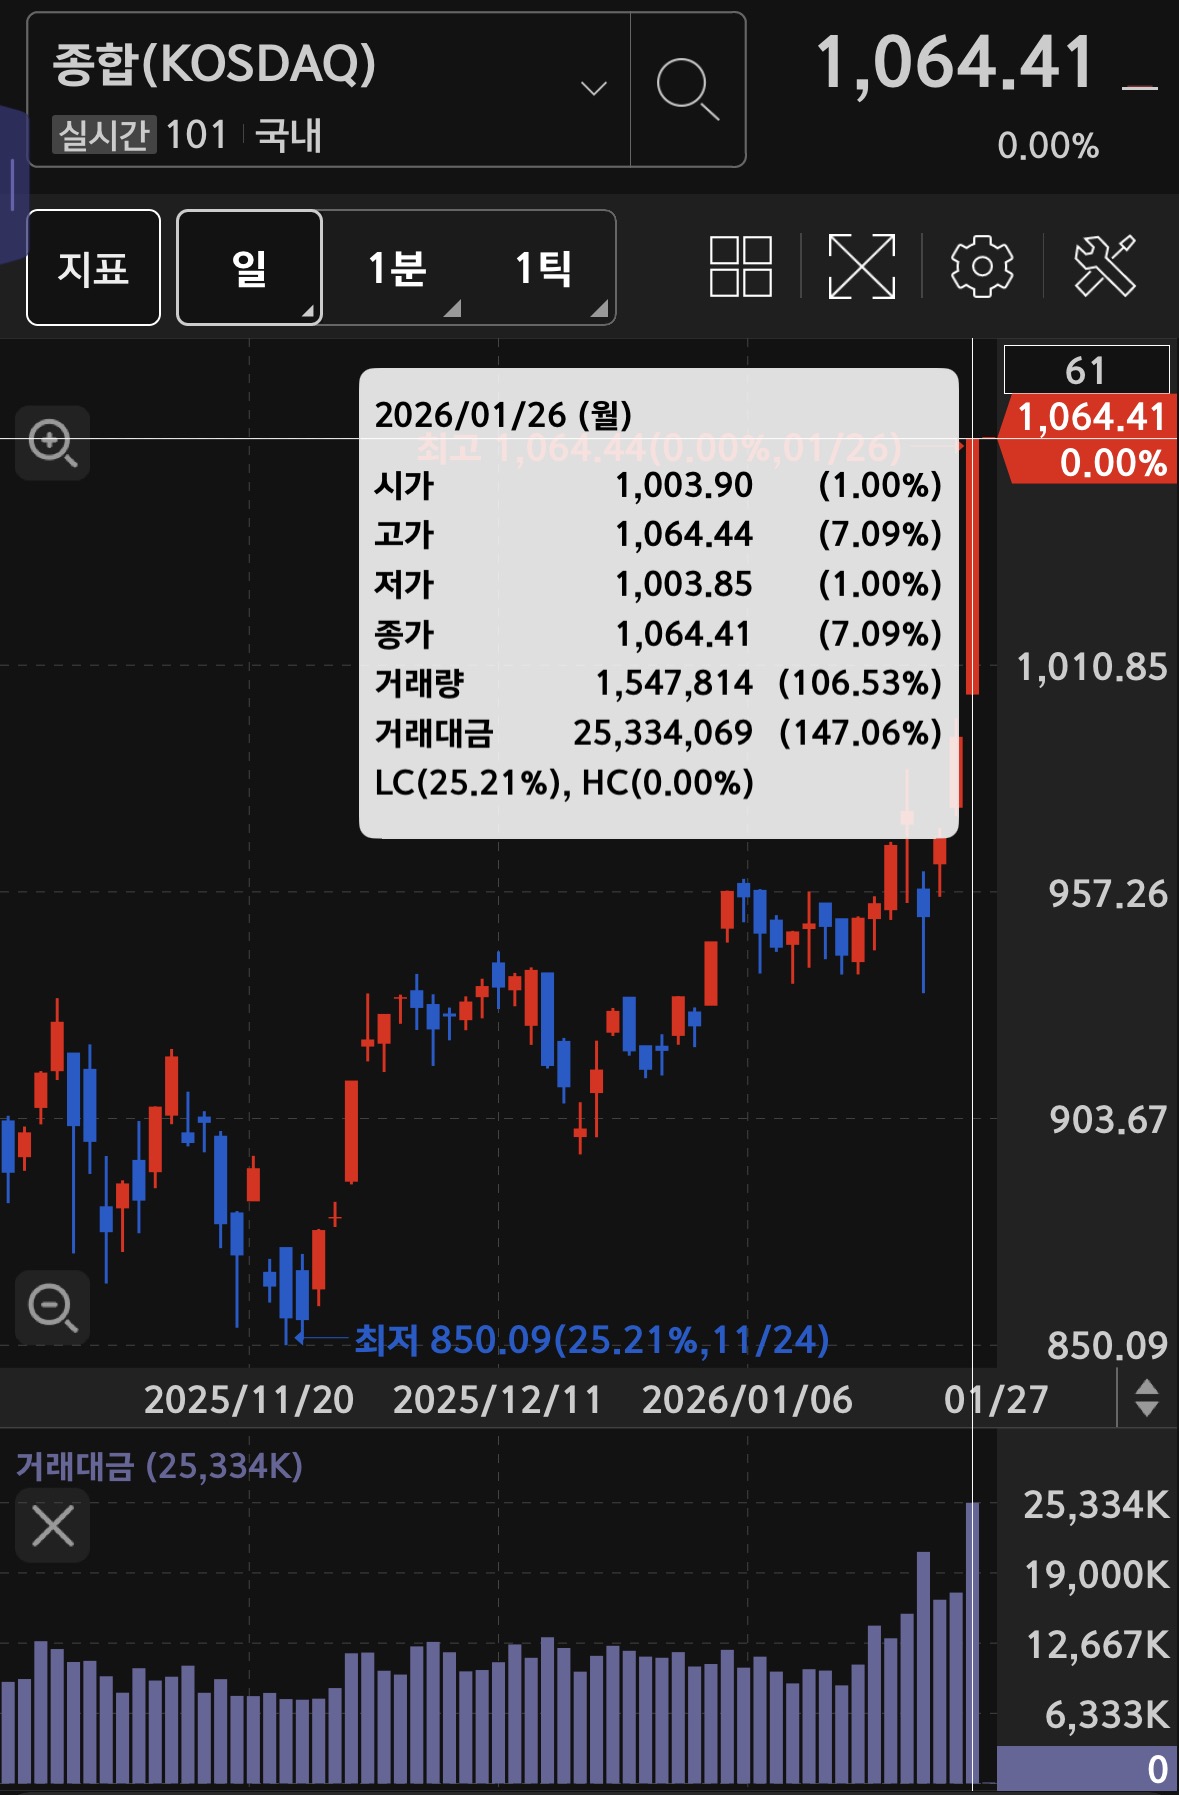
Task: Click the 국내 domestic label
Action: tap(288, 134)
